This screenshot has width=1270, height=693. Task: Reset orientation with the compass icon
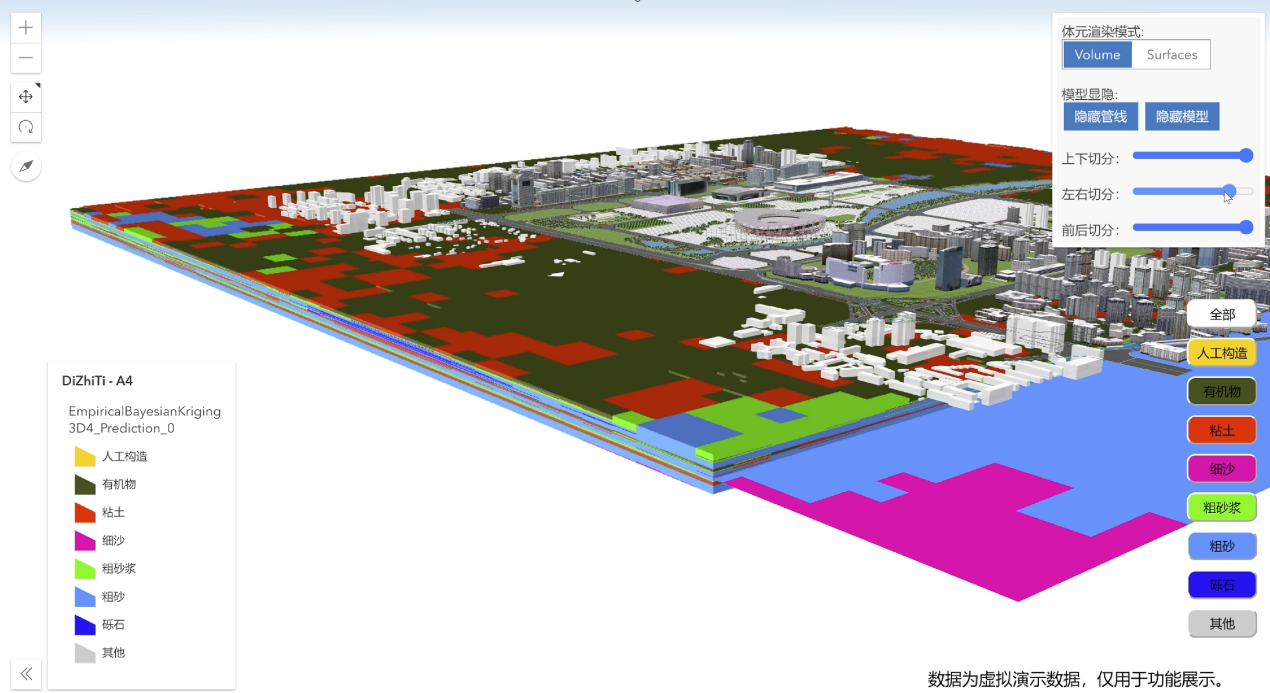coord(26,166)
